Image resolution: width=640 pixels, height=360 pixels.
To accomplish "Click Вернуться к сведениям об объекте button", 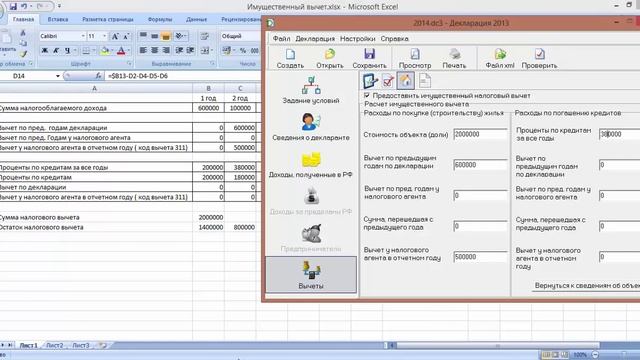I will tap(586, 286).
